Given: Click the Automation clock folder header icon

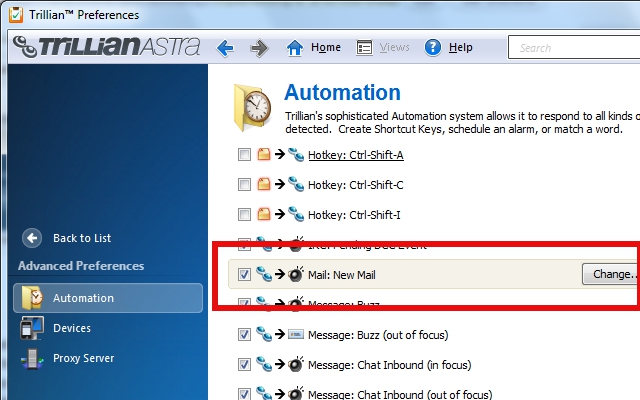Looking at the screenshot, I should point(253,107).
